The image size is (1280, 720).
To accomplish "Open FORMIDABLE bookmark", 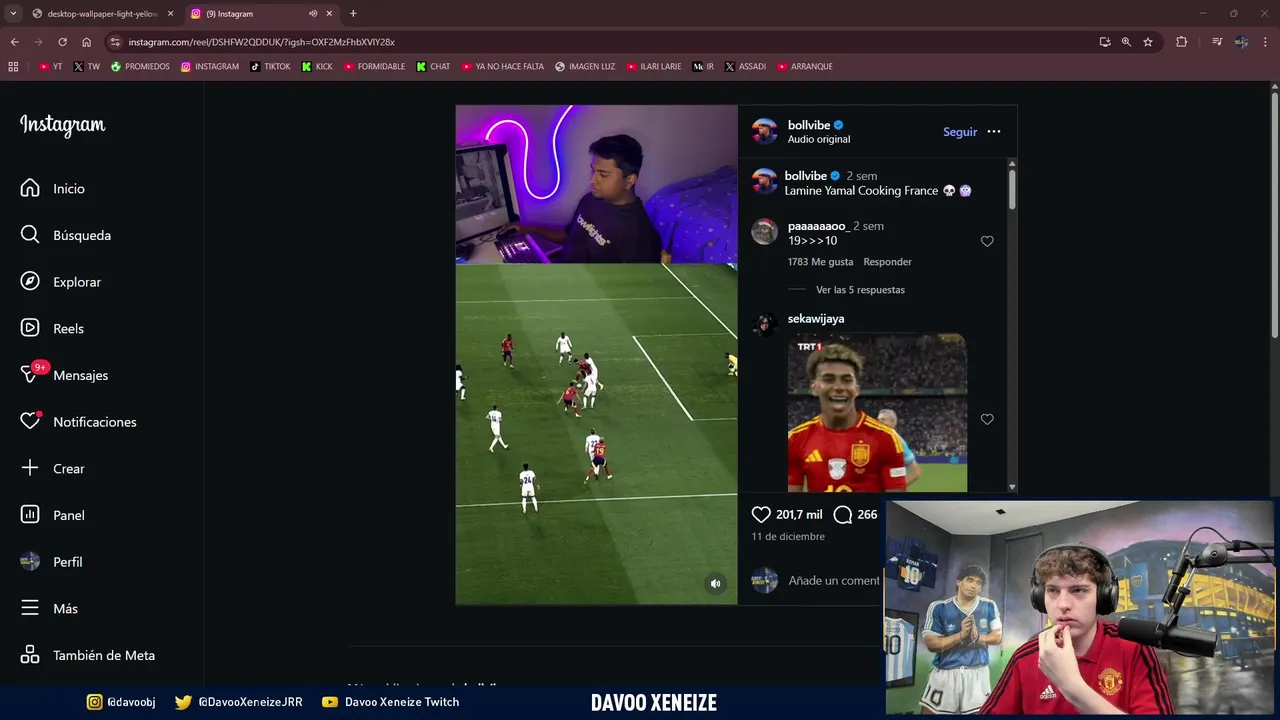I will pyautogui.click(x=375, y=67).
